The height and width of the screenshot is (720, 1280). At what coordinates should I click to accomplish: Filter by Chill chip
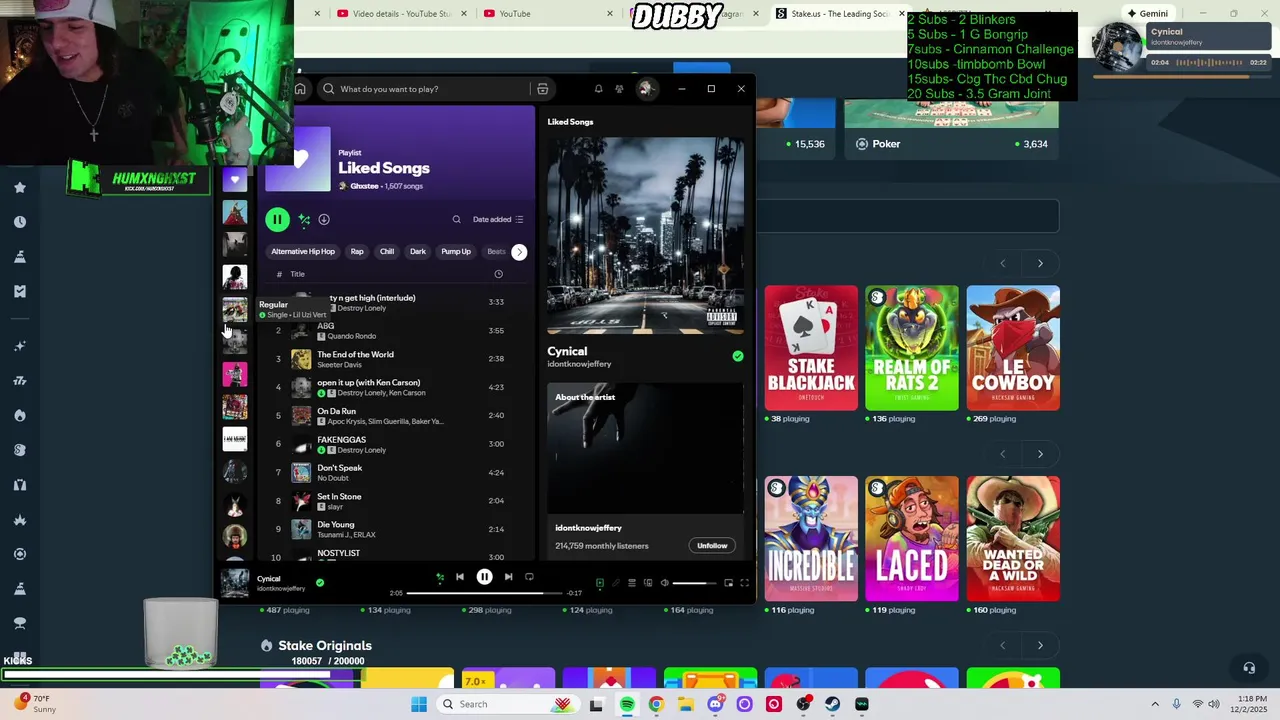[387, 252]
